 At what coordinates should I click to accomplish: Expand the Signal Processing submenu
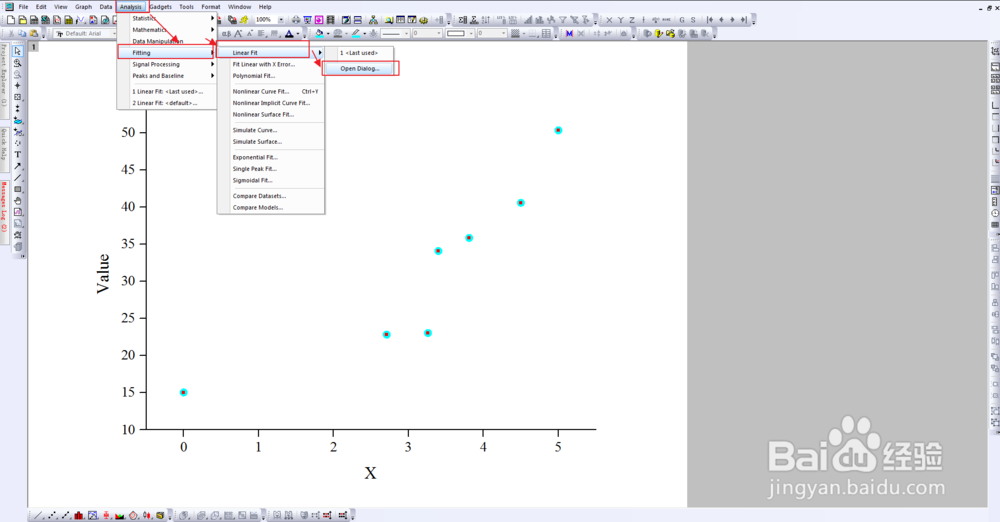166,64
